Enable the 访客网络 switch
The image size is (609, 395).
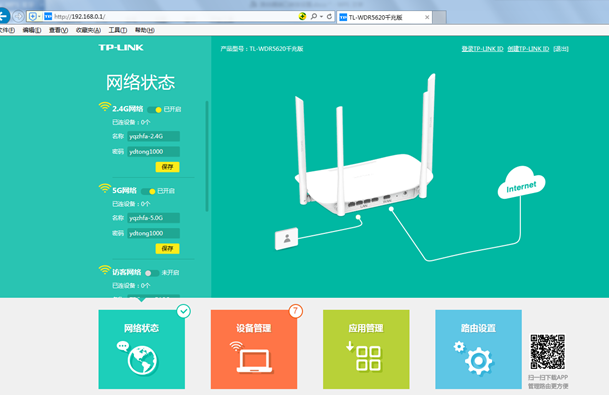point(152,273)
